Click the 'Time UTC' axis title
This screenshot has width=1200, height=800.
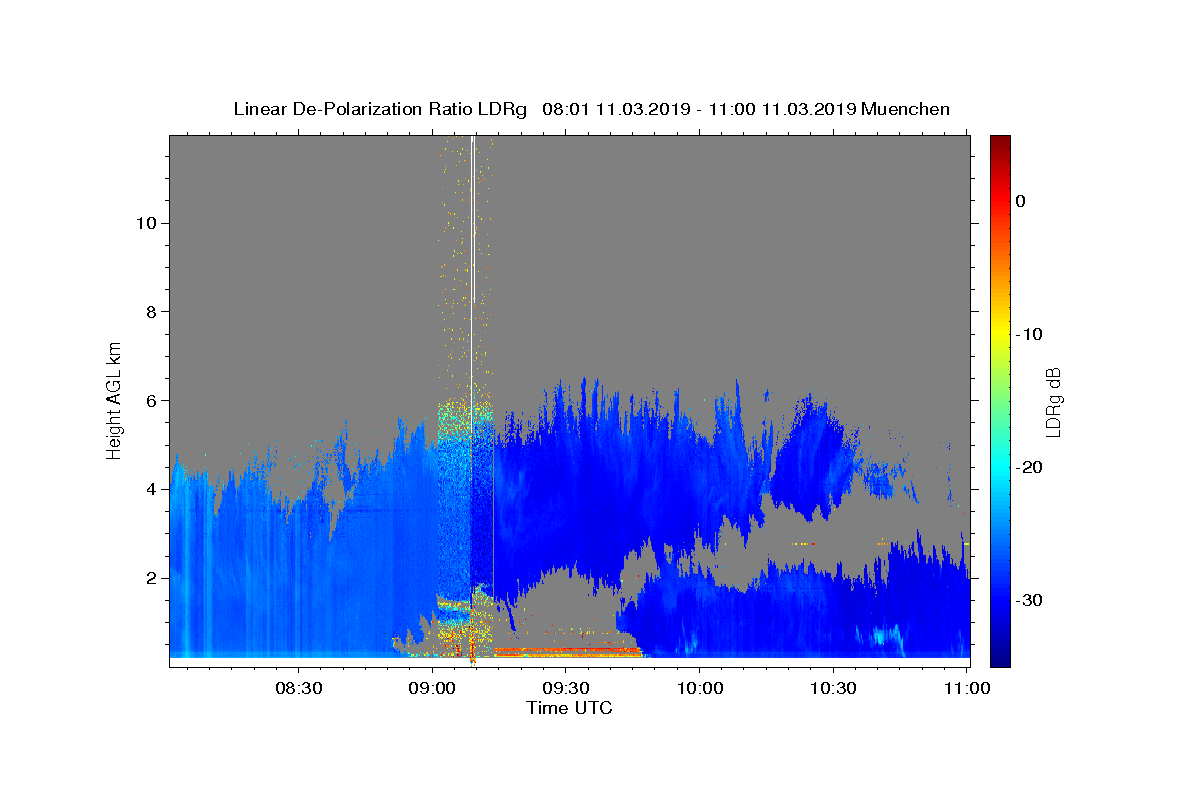coord(569,708)
